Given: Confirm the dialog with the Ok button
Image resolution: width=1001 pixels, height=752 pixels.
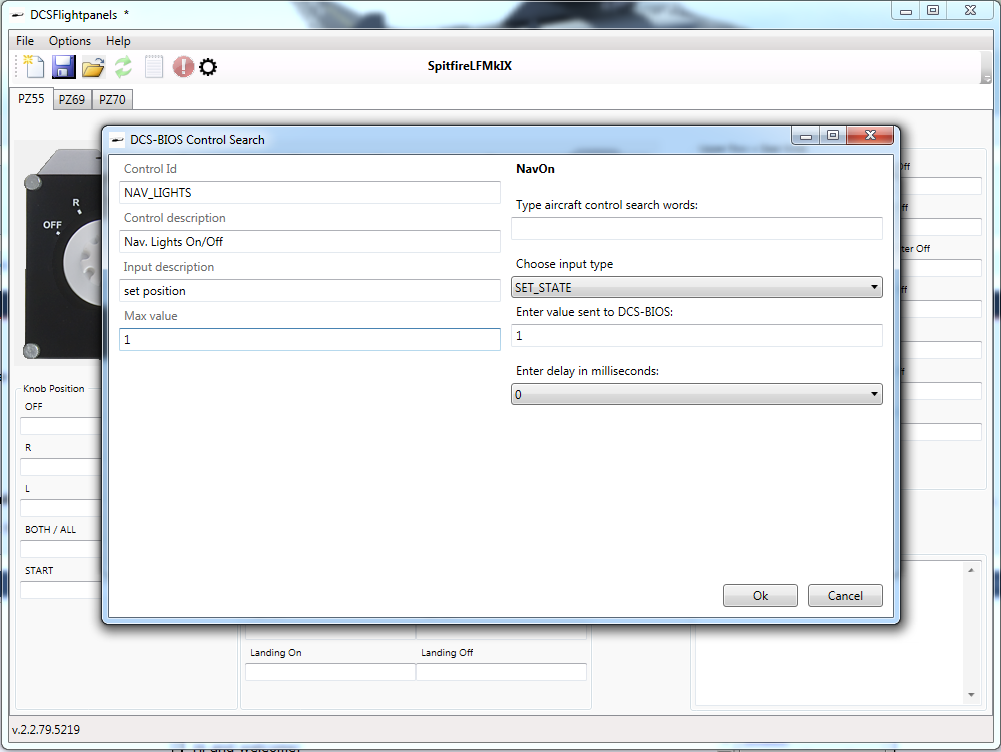Looking at the screenshot, I should click(x=760, y=596).
